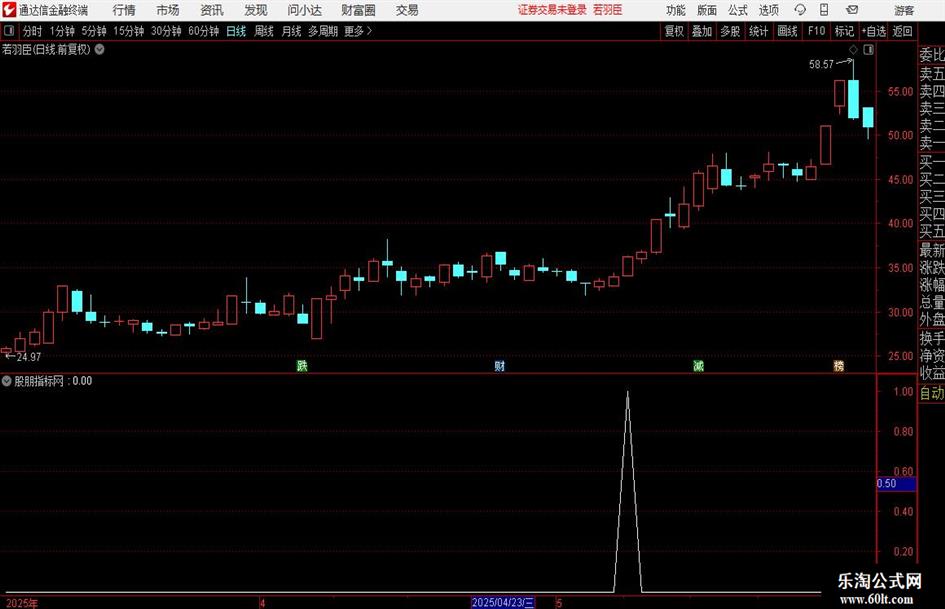
Task: Add stock via +自选 button
Action: pos(873,31)
